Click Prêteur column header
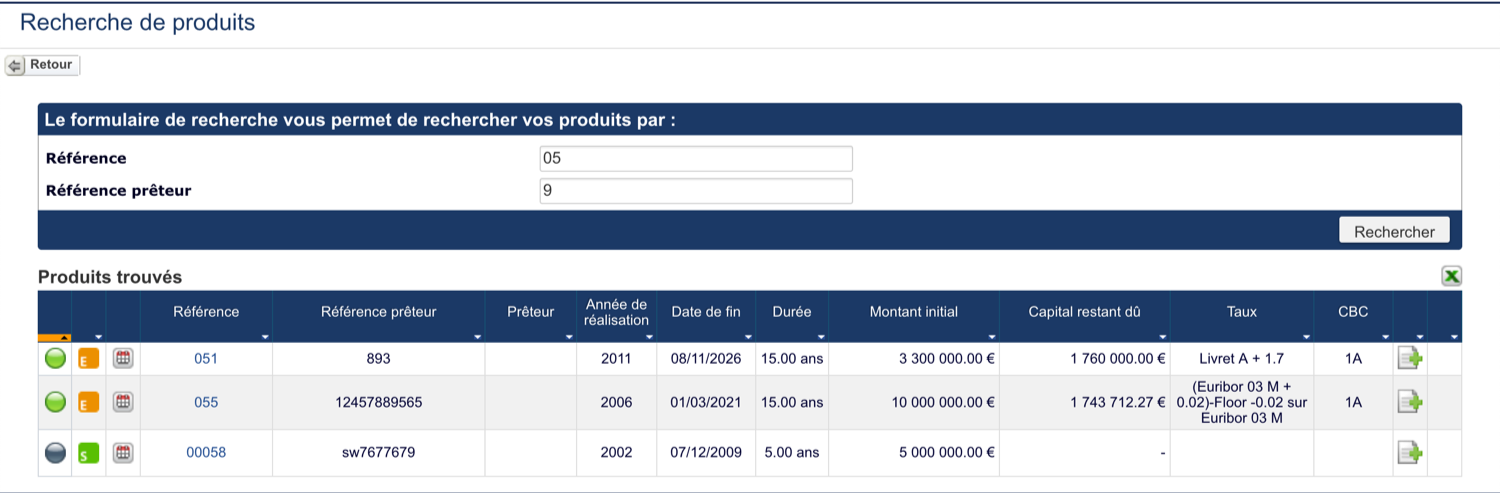Screen dimensions: 1500x493 point(530,312)
